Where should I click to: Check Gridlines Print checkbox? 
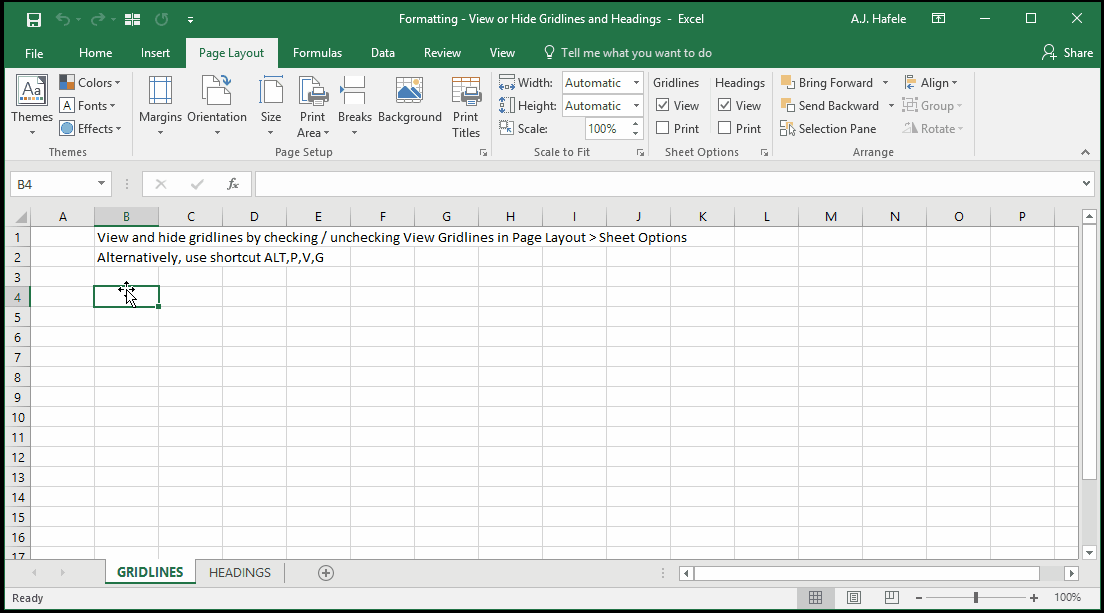tap(663, 128)
